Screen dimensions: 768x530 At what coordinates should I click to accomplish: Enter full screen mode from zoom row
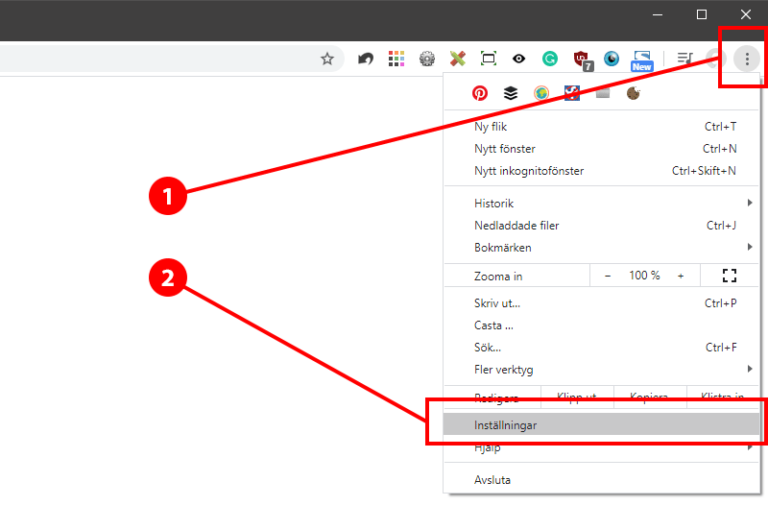pos(729,276)
